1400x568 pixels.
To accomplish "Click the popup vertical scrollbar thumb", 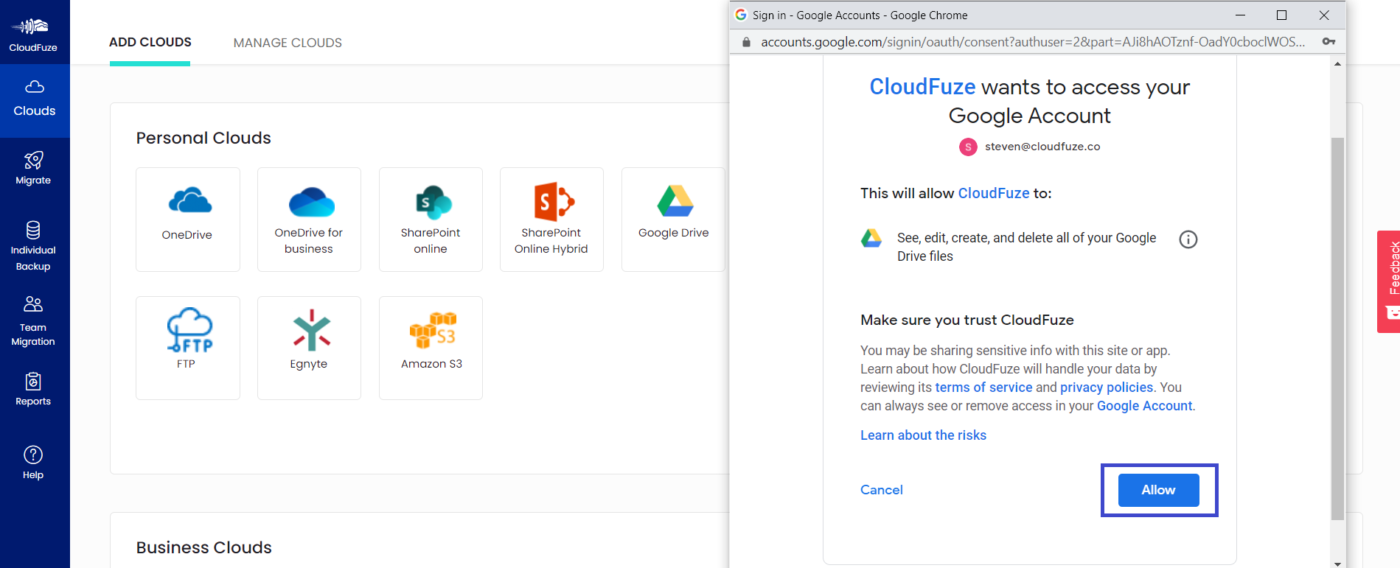I will [x=1338, y=330].
